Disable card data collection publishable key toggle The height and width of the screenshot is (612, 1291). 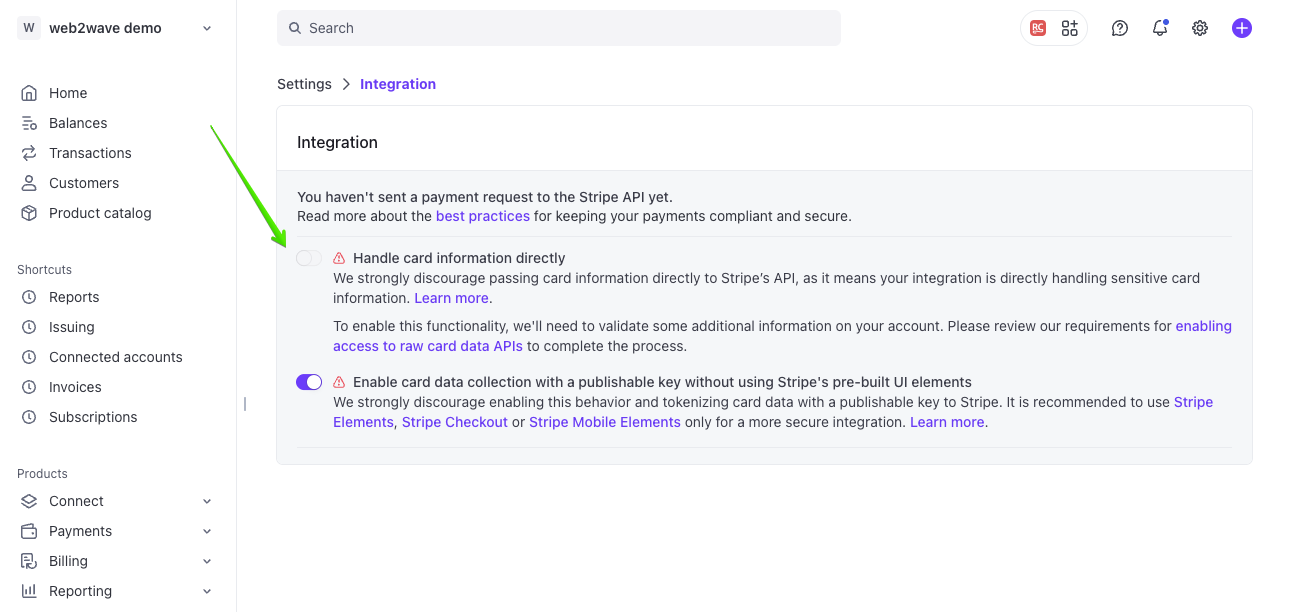[x=309, y=382]
